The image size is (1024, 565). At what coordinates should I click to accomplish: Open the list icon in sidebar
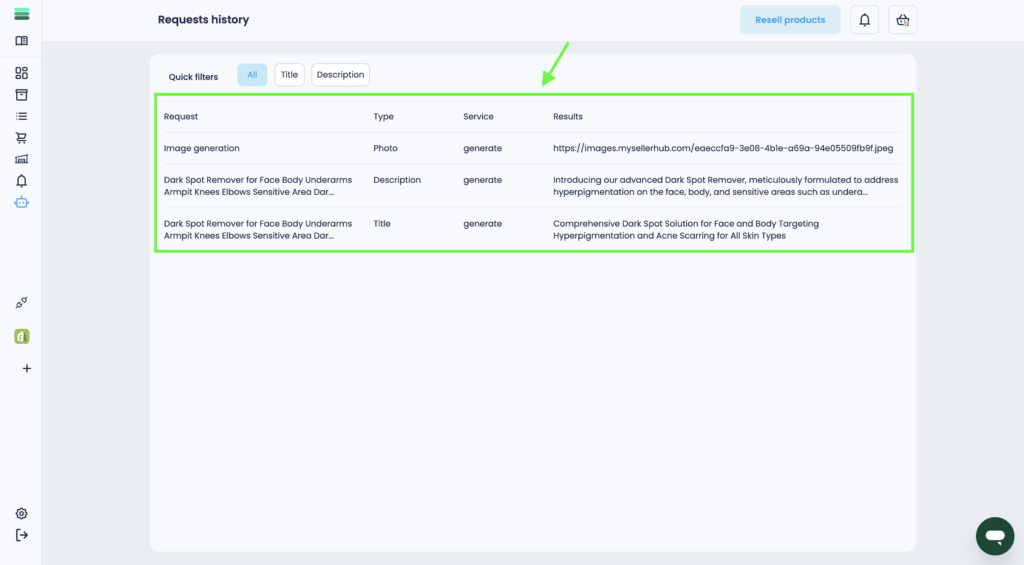(21, 116)
